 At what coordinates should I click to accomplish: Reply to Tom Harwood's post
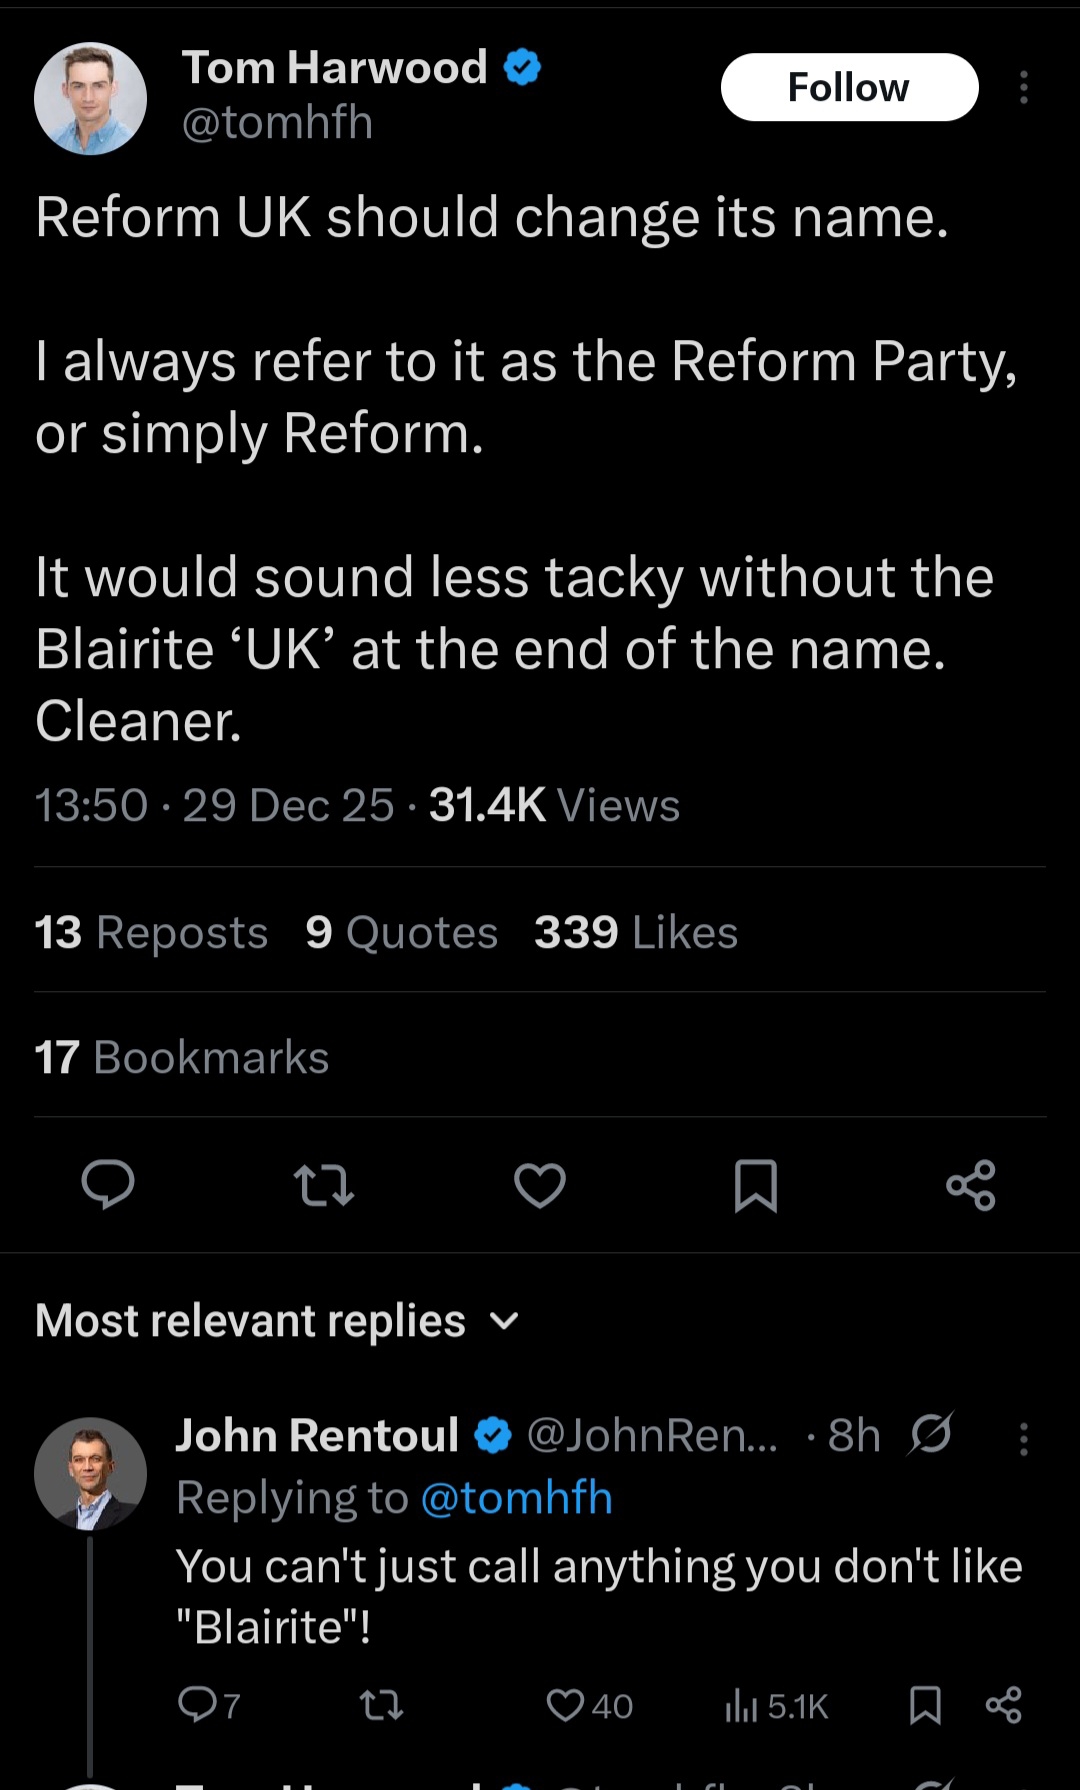[107, 1185]
